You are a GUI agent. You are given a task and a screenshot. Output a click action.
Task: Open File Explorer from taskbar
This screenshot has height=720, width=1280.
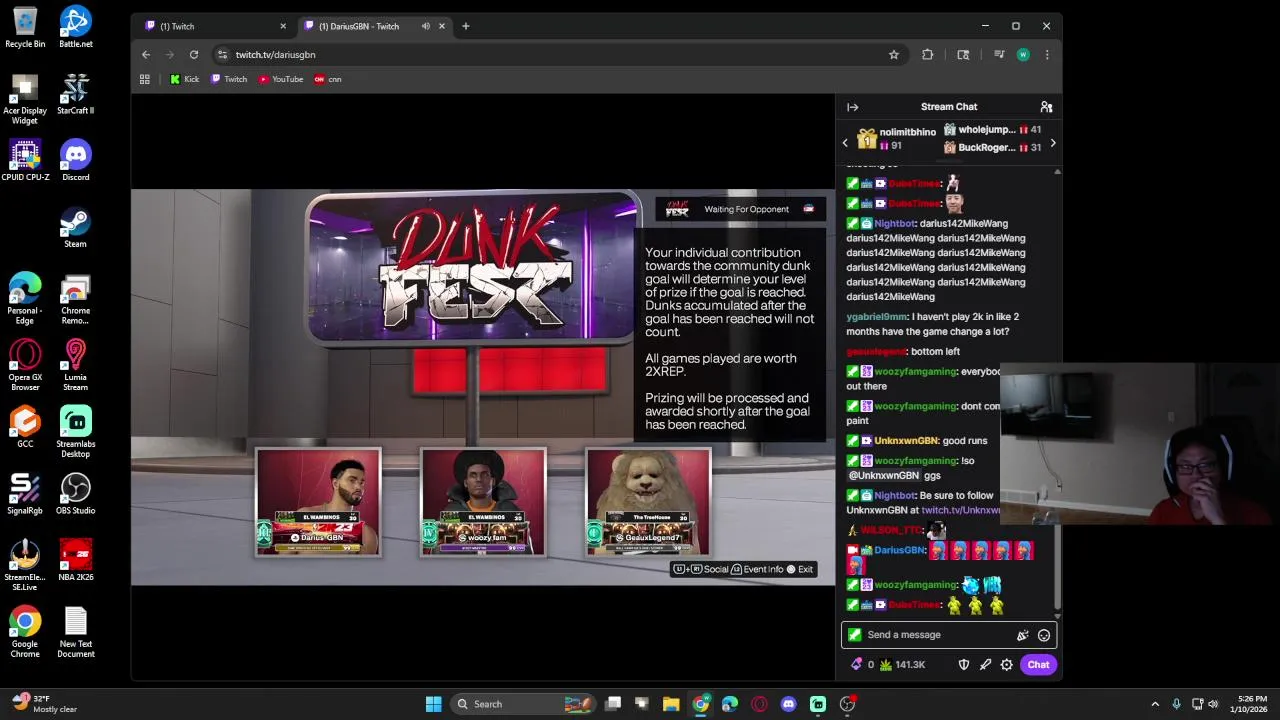point(671,704)
